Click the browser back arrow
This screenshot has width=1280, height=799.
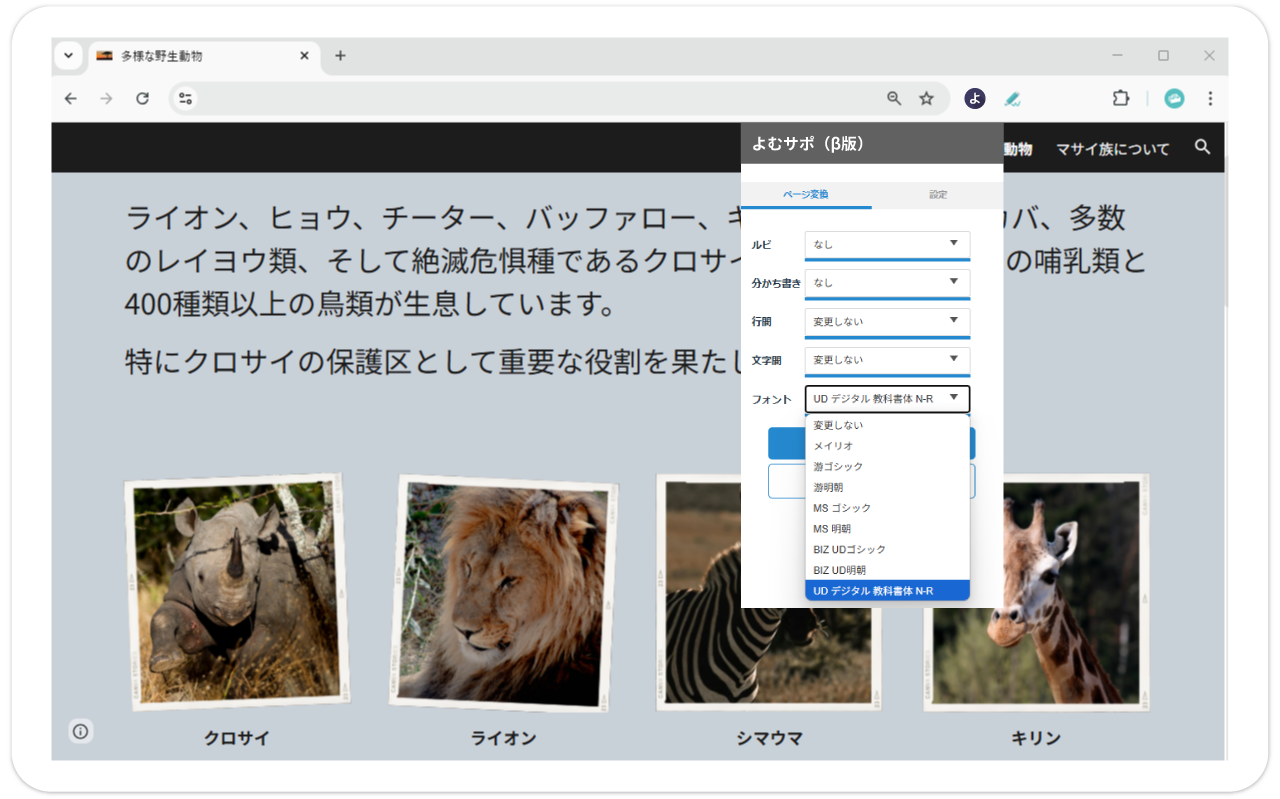coord(70,98)
